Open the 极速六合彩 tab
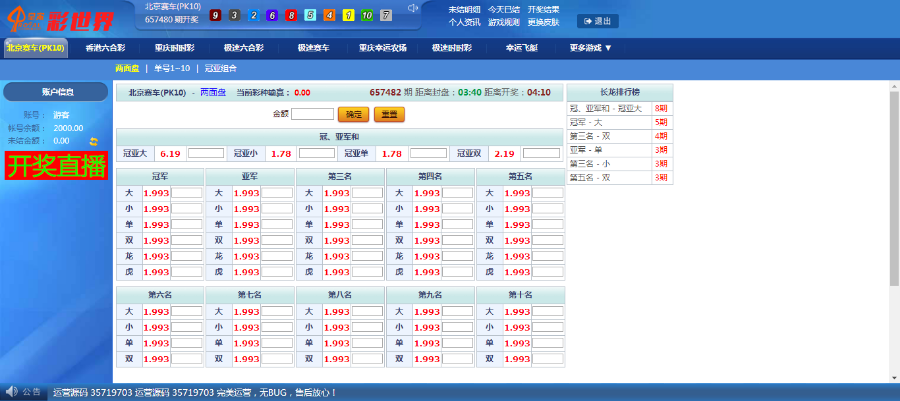This screenshot has height=401, width=900. 244,48
